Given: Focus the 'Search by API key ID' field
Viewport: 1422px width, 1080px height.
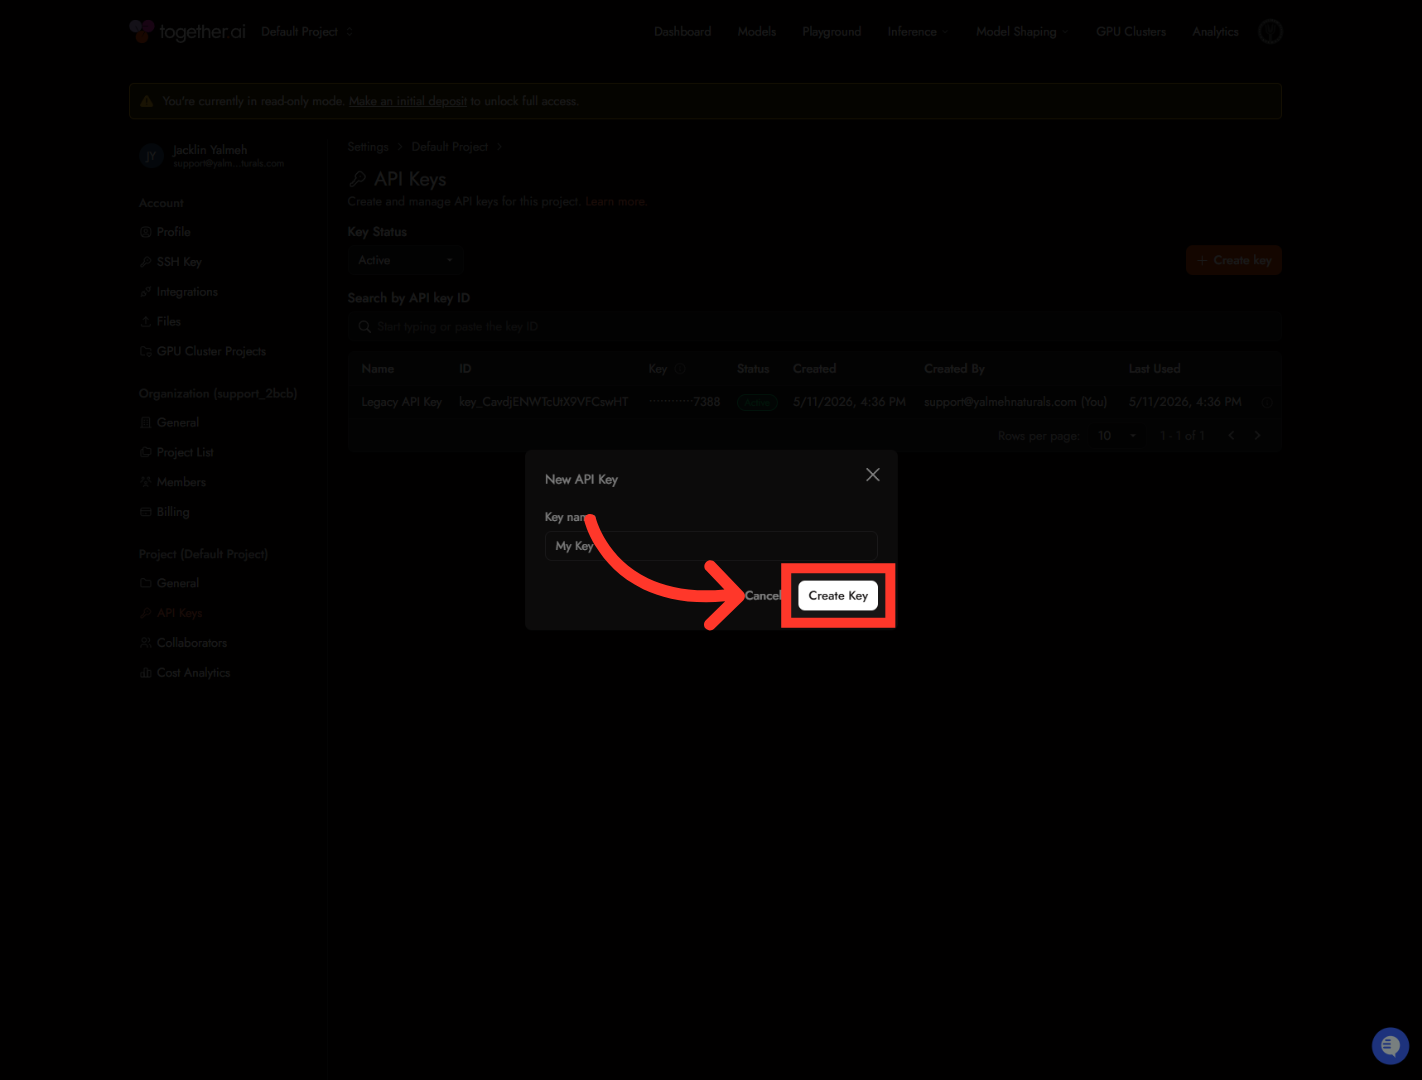Looking at the screenshot, I should coord(814,327).
